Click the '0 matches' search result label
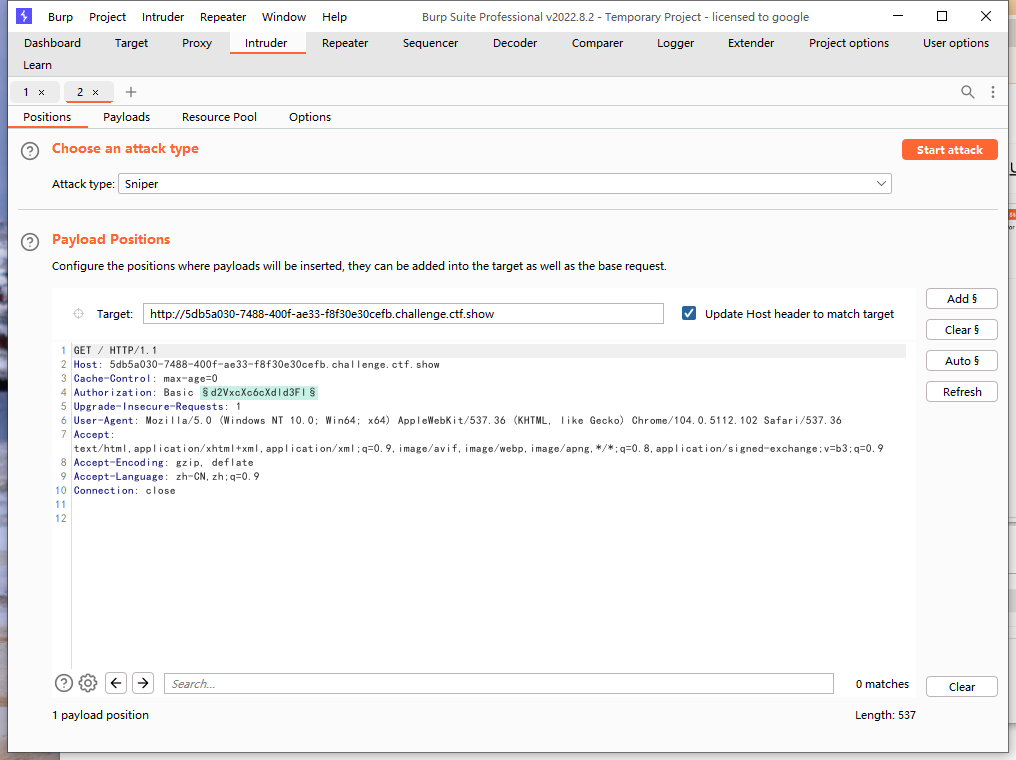 [x=882, y=684]
